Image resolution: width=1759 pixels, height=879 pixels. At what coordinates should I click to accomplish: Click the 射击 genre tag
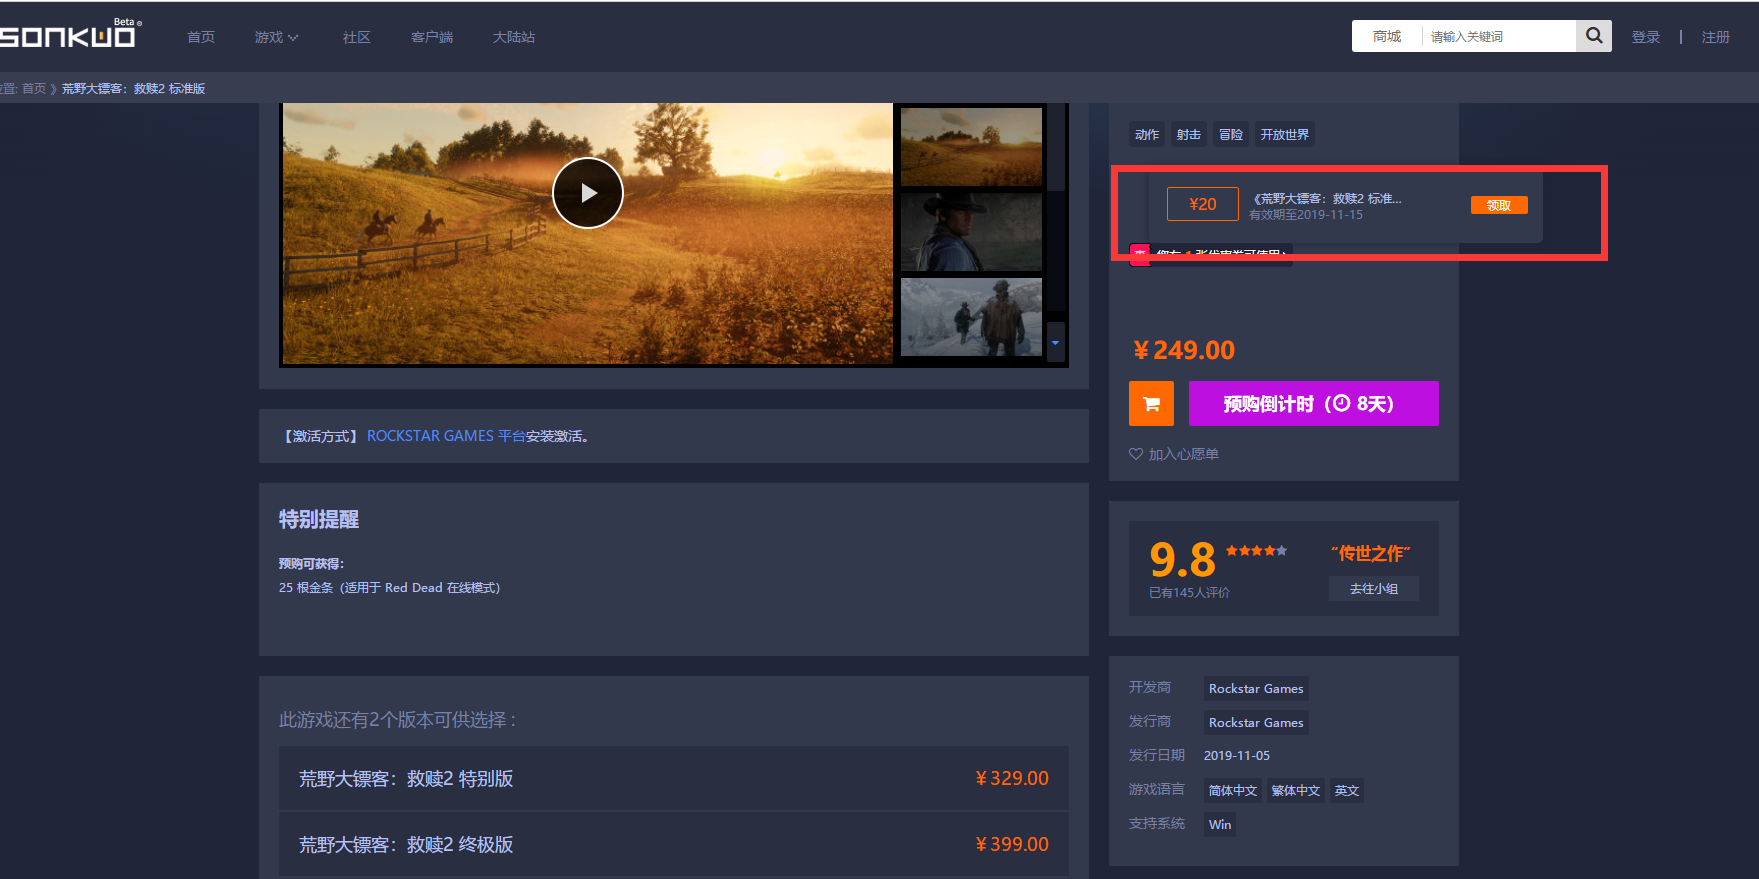[1189, 135]
